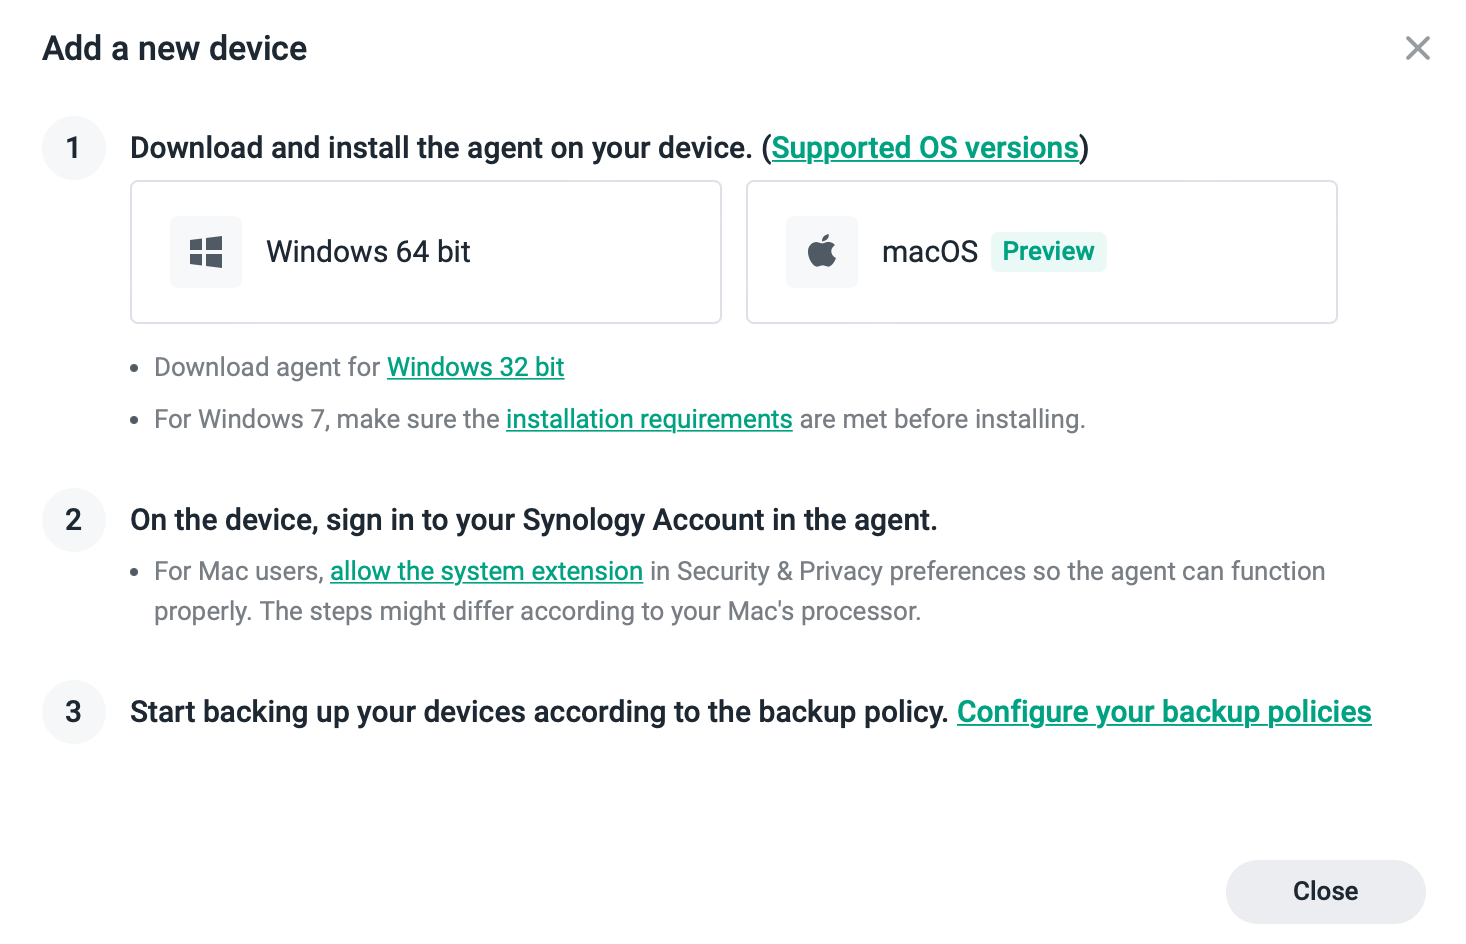Screen dimensions: 1466x944
Task: Open the installation requirements link
Action: click(x=649, y=419)
